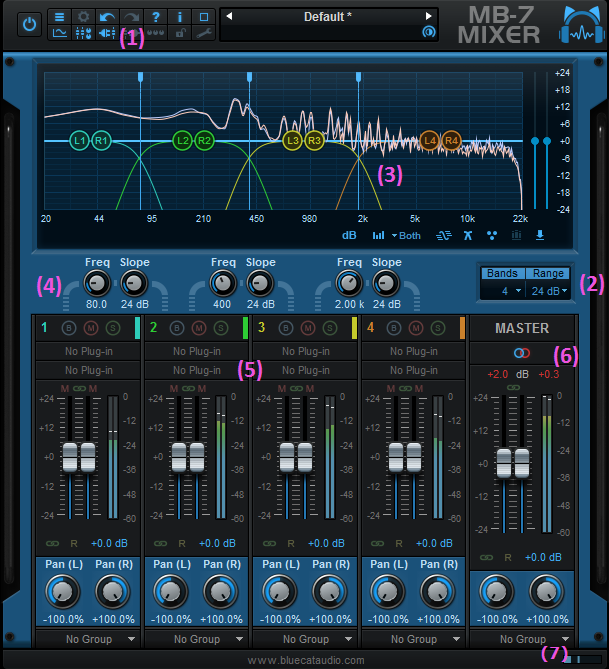Mute band 1 with M button
This screenshot has width=609, height=669.
pyautogui.click(x=90, y=328)
